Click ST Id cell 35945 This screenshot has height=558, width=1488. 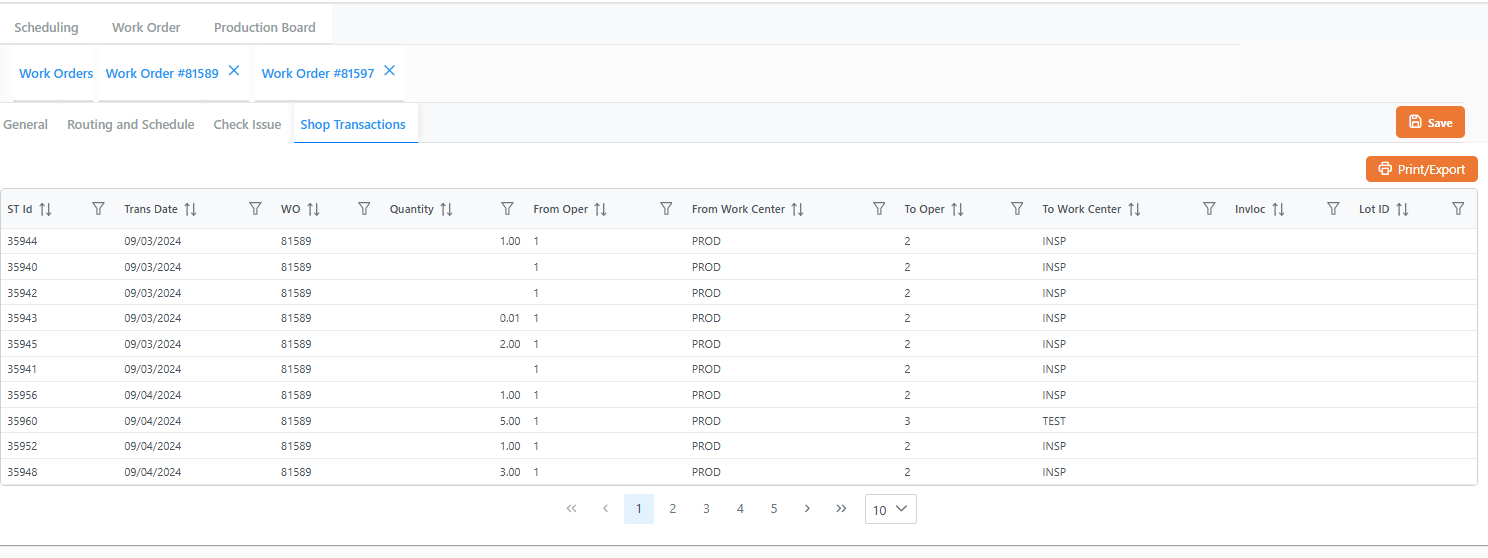pos(22,344)
